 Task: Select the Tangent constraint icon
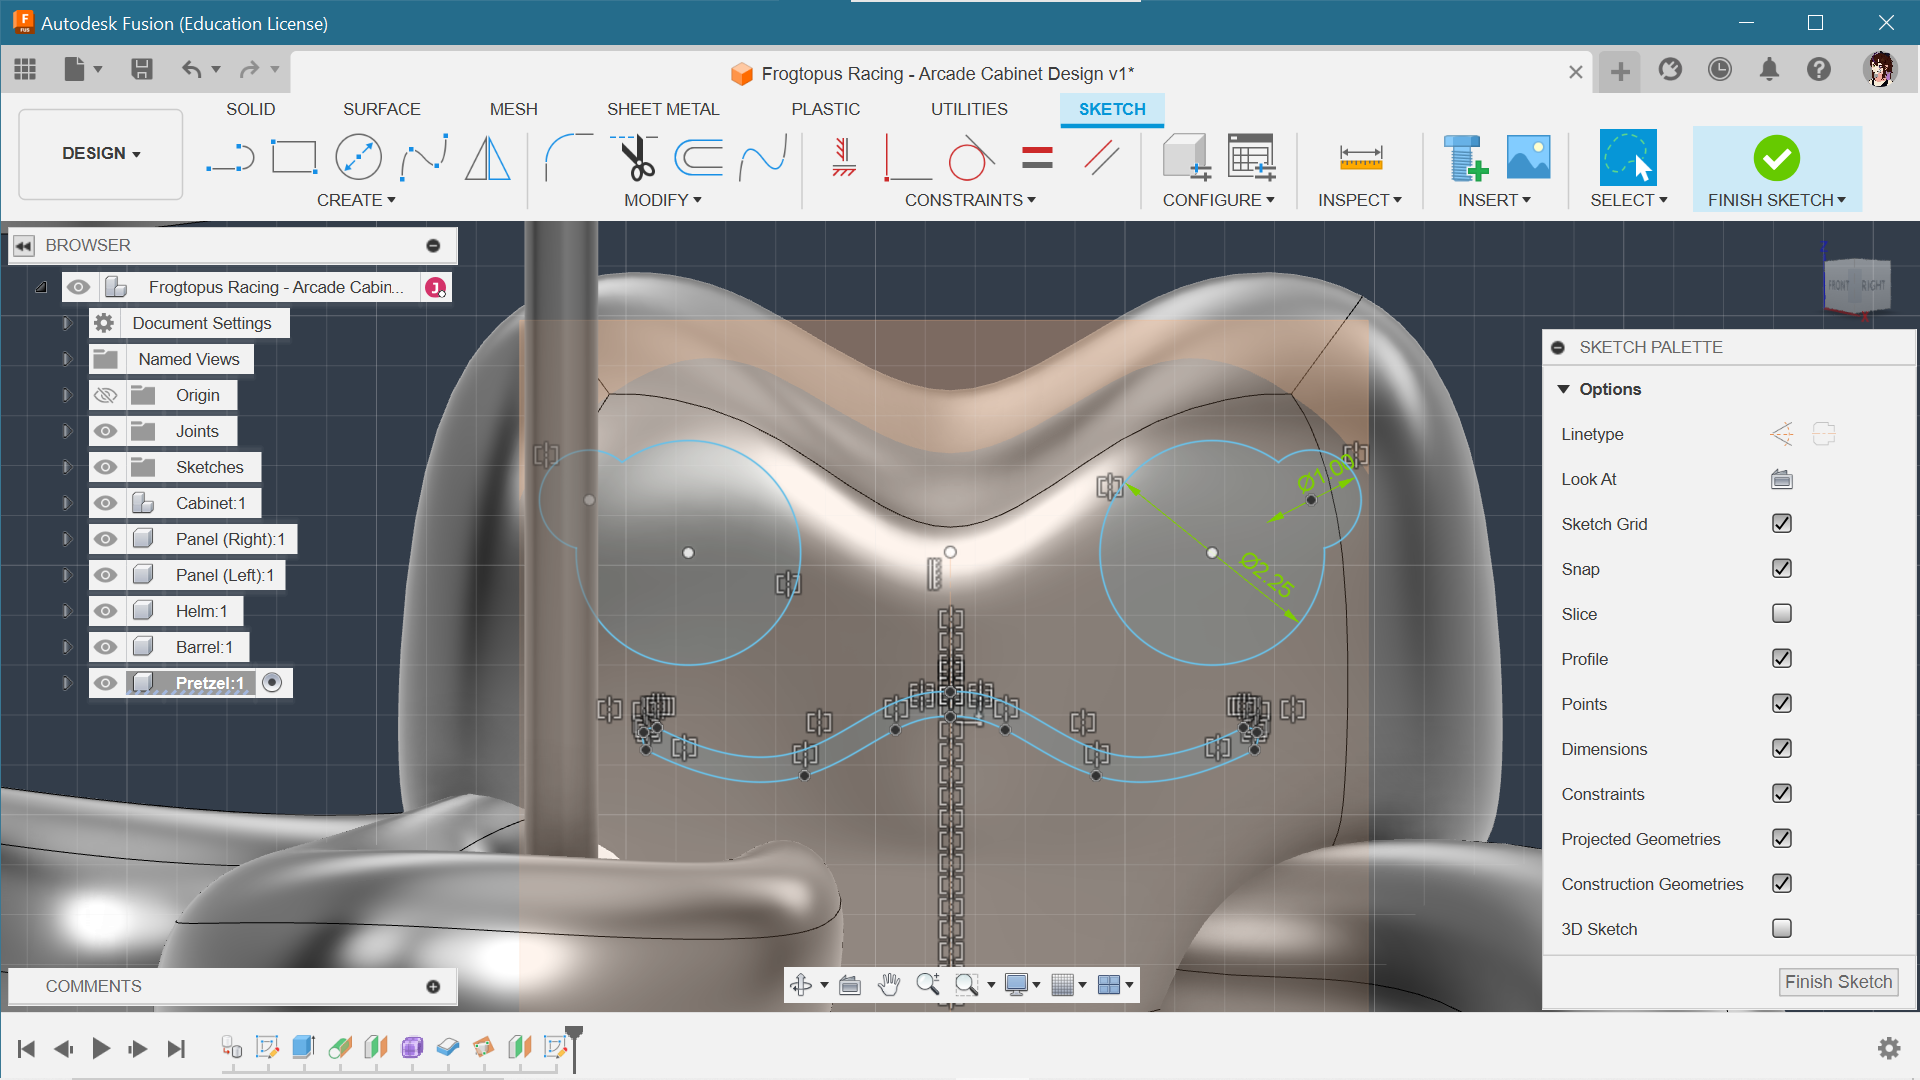coord(971,158)
